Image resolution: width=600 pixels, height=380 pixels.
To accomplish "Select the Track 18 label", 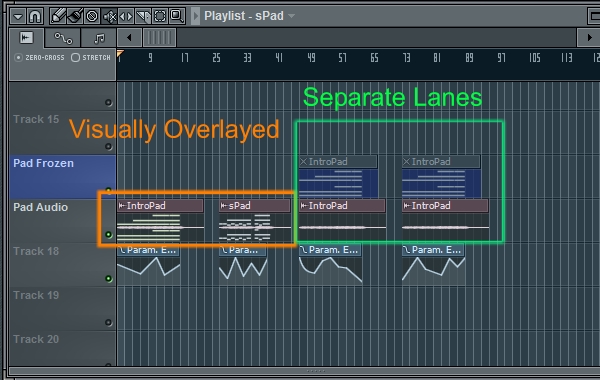I will pyautogui.click(x=36, y=251).
